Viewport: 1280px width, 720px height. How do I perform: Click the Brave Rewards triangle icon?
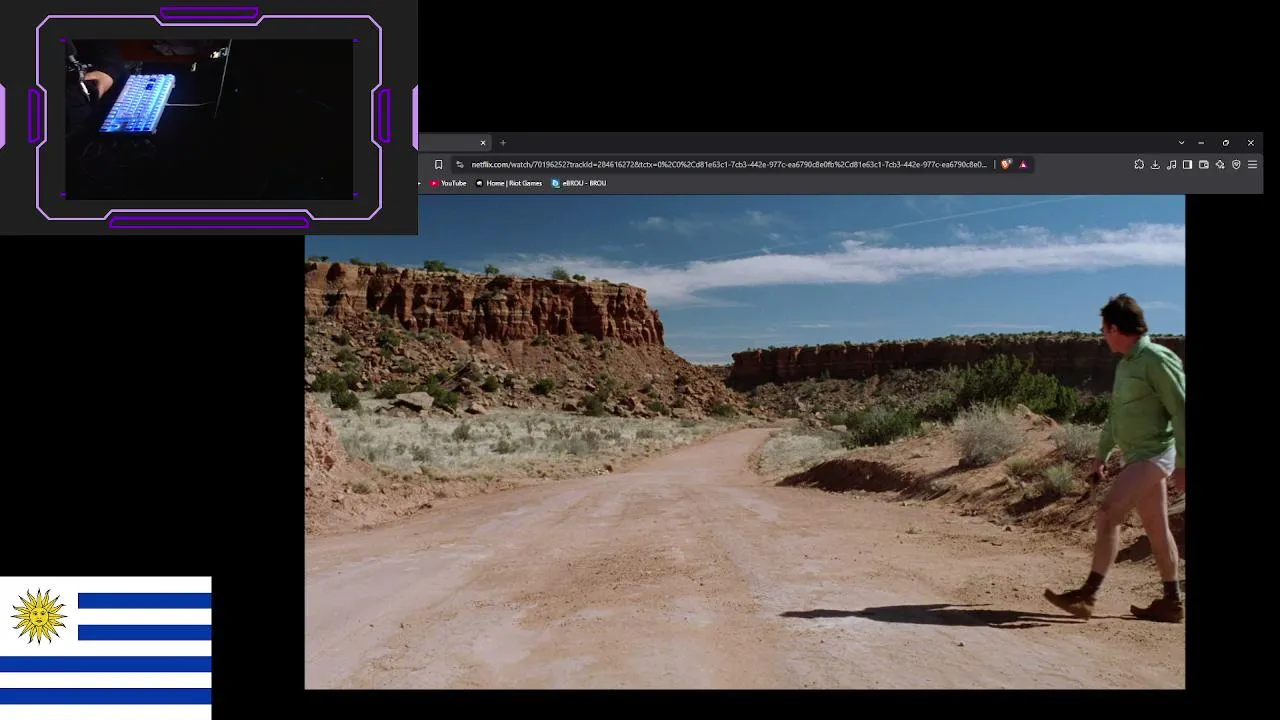1023,164
